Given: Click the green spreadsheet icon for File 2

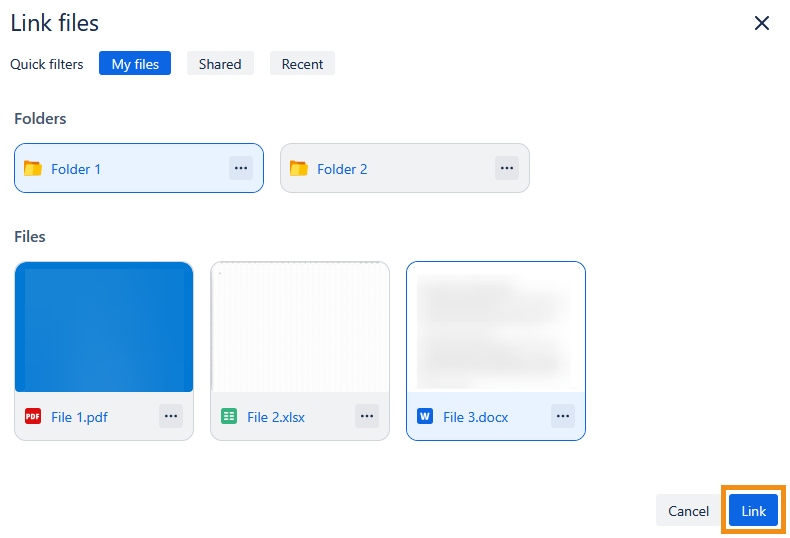Looking at the screenshot, I should [x=229, y=417].
